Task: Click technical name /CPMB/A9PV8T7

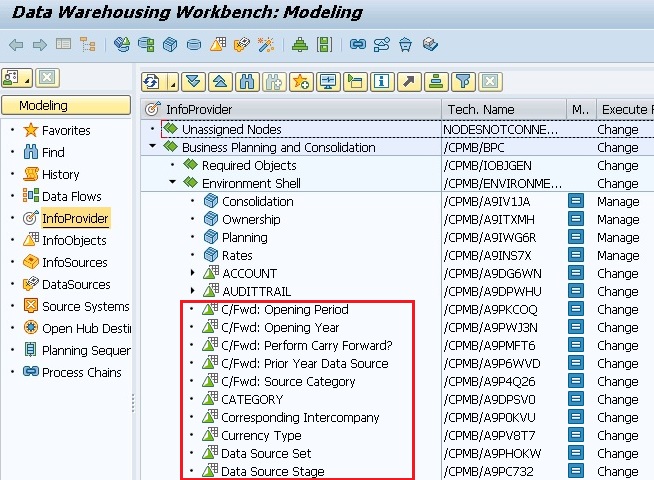Action: point(489,435)
